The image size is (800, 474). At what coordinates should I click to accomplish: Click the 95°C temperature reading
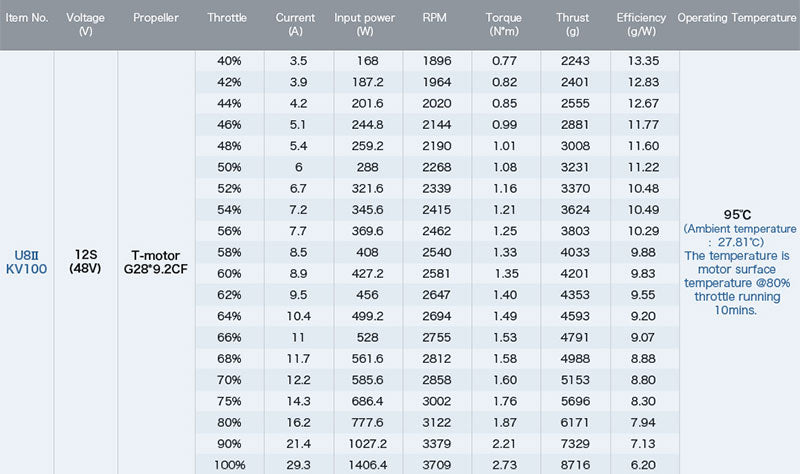tap(738, 215)
